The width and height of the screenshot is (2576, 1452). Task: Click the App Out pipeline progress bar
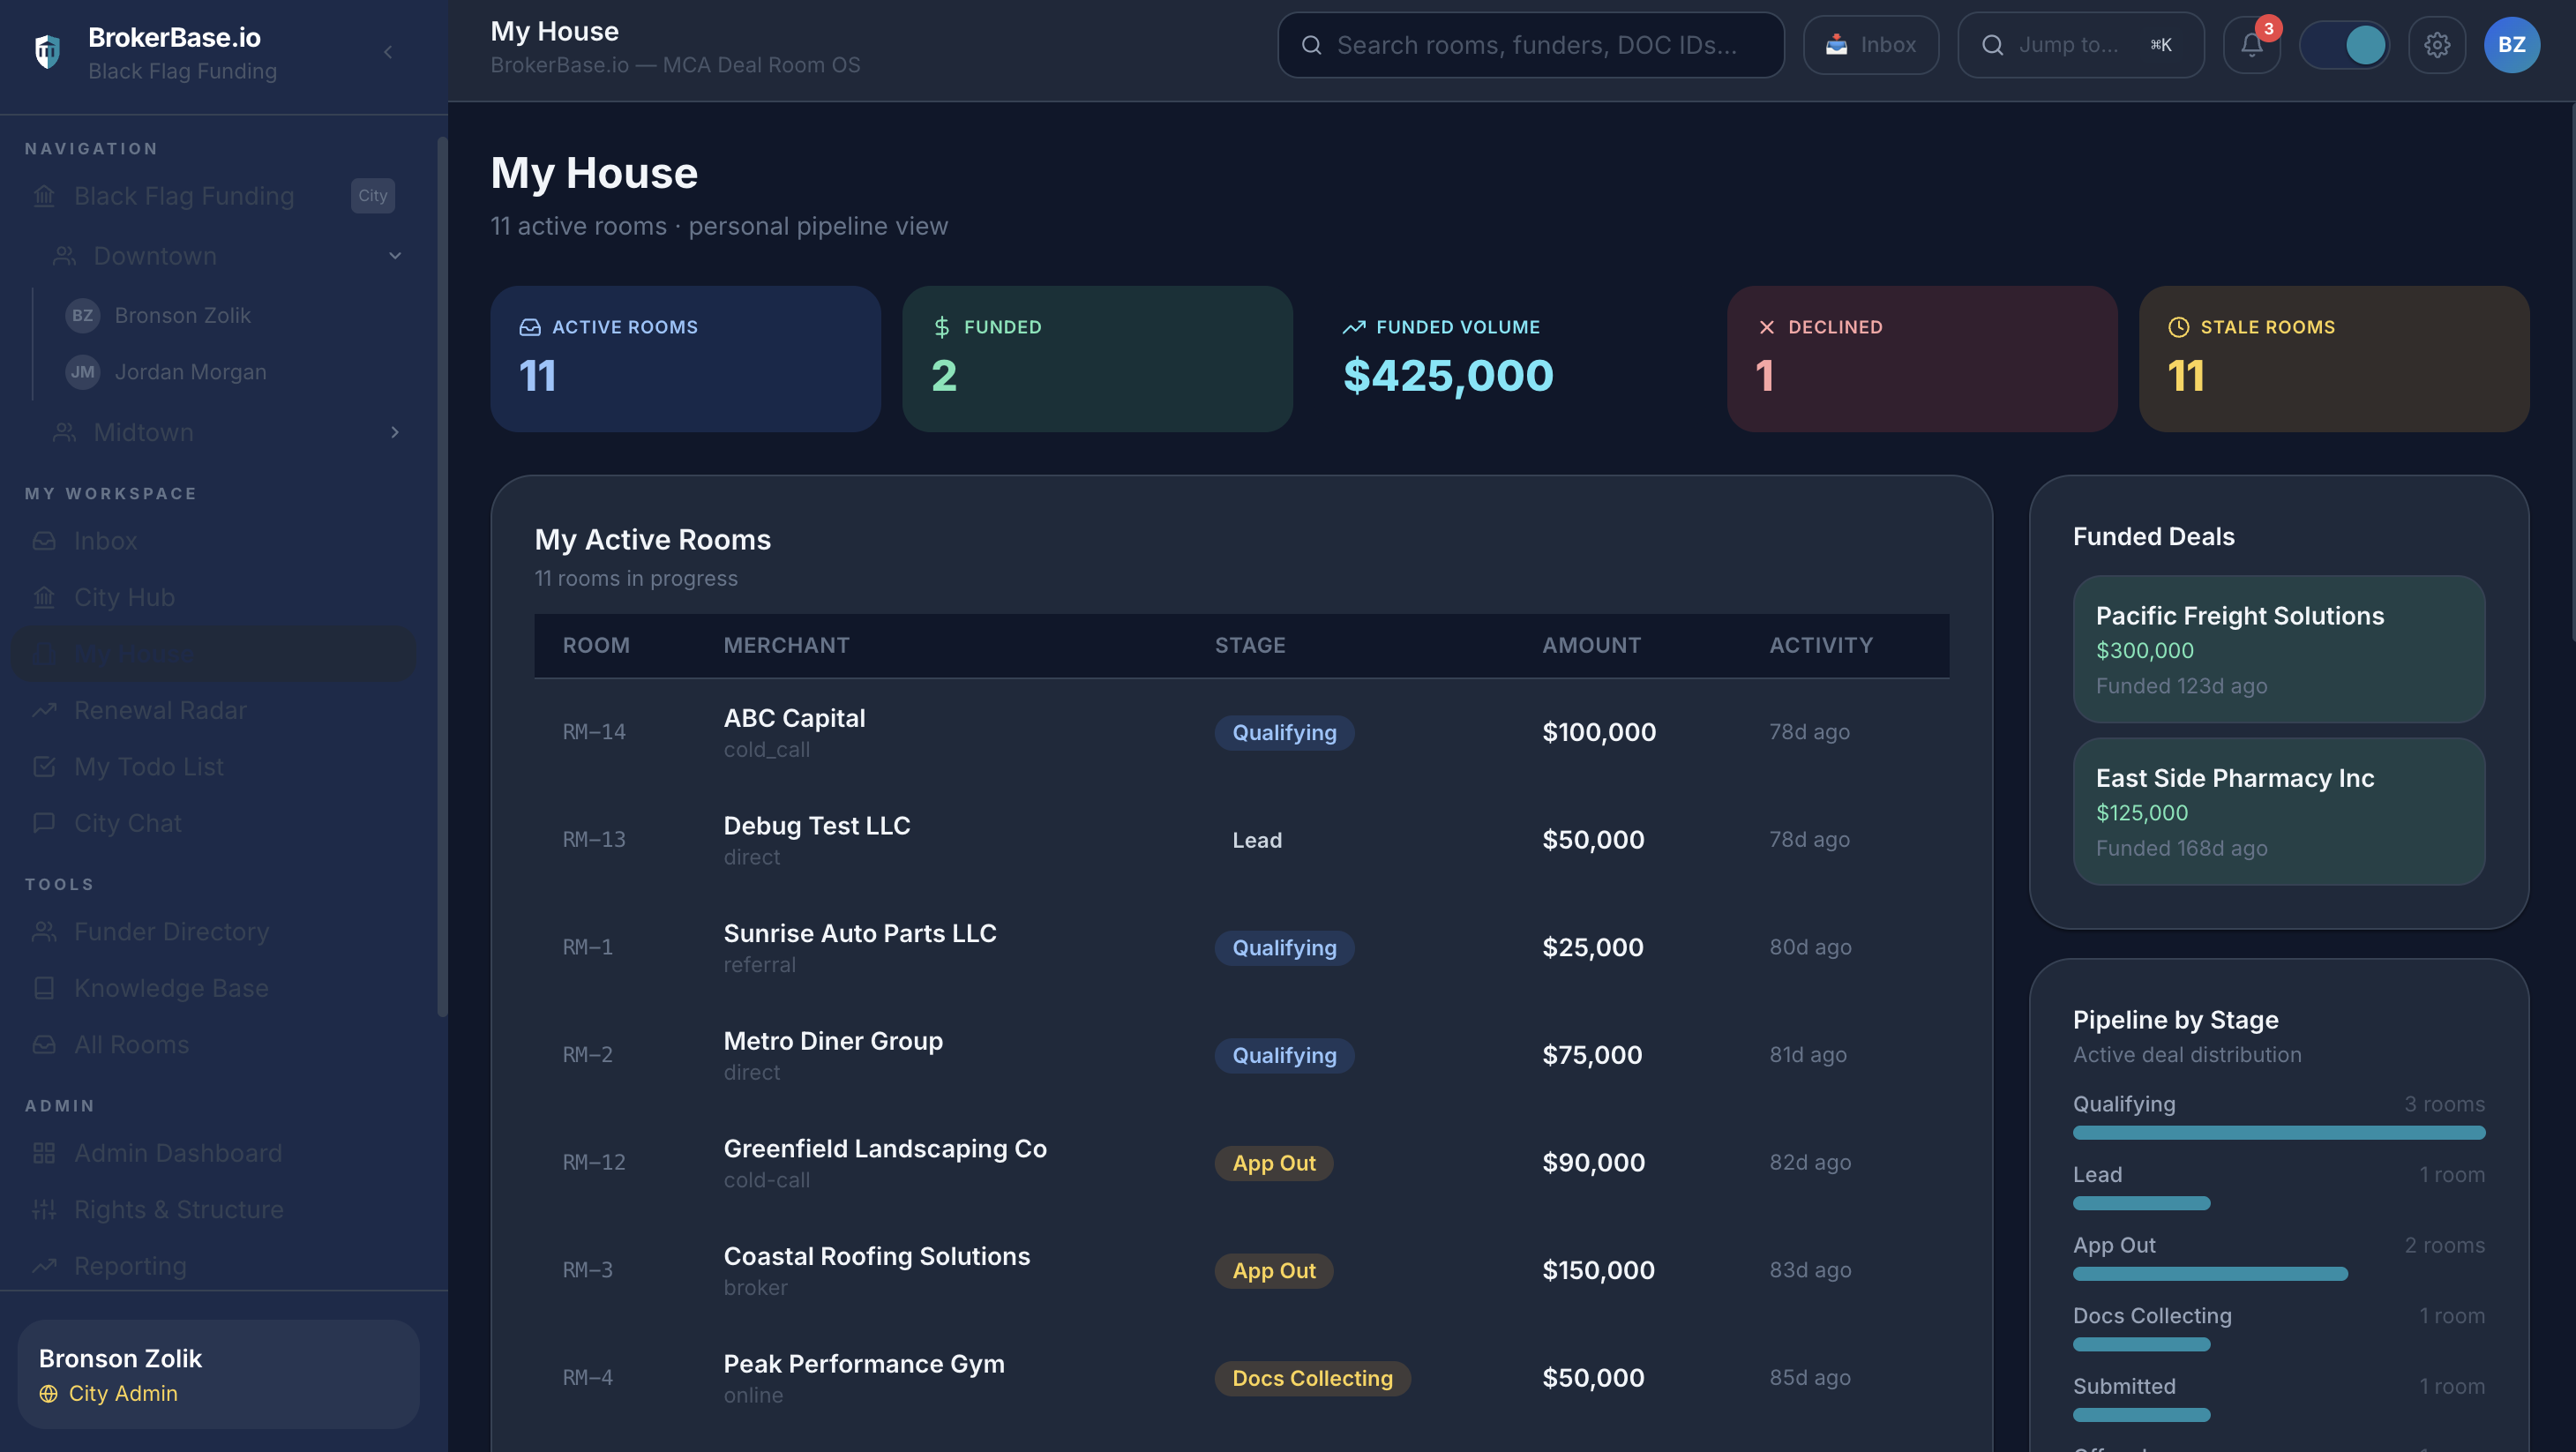pos(2210,1274)
